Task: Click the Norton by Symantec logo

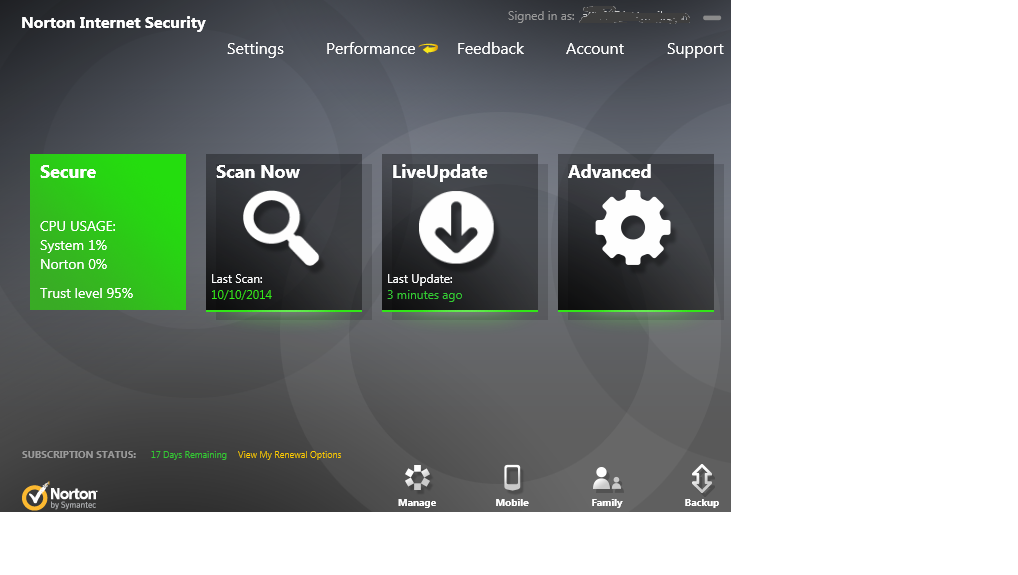Action: 60,496
